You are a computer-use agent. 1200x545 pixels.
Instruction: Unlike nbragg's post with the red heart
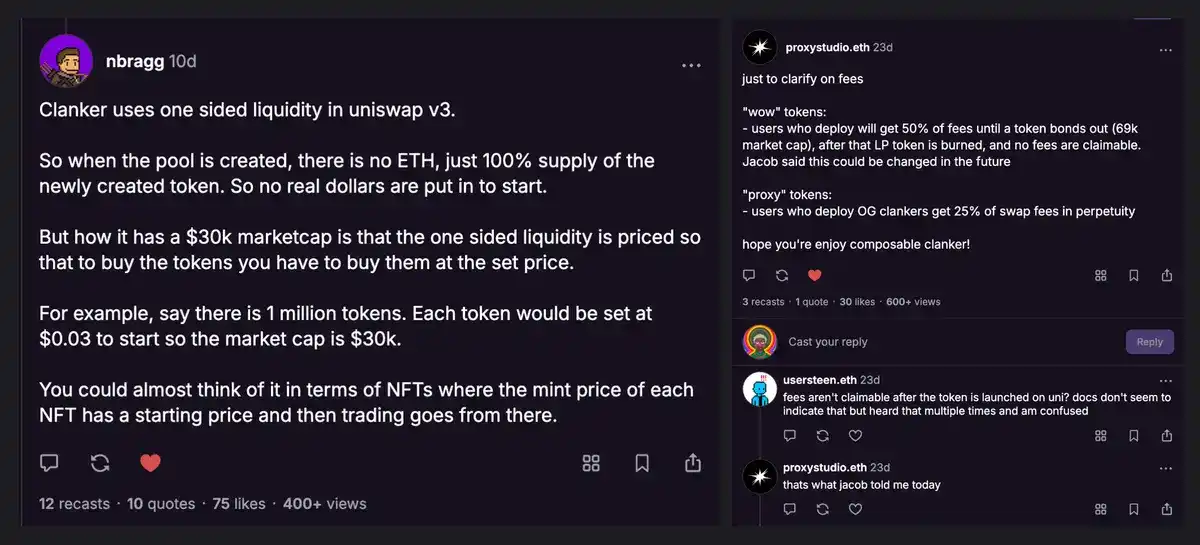tap(150, 463)
